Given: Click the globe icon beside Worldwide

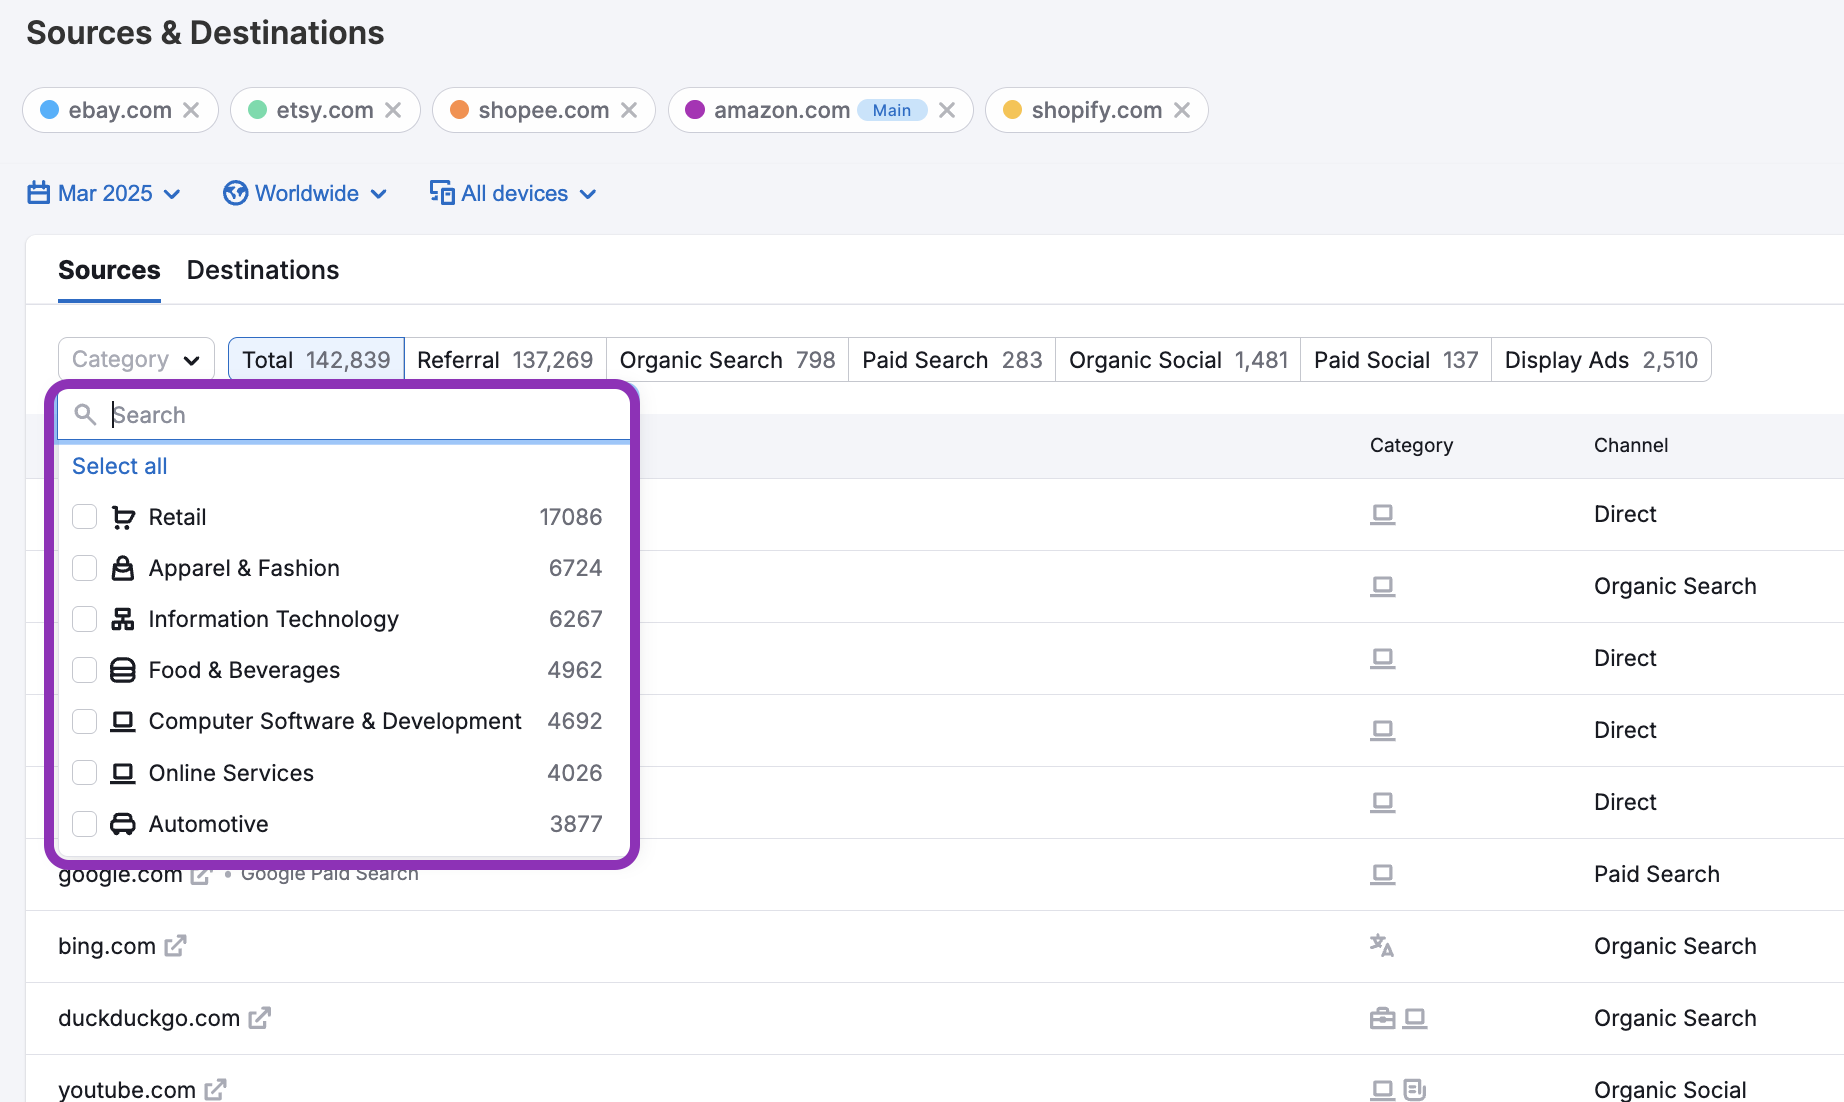Looking at the screenshot, I should coord(236,193).
